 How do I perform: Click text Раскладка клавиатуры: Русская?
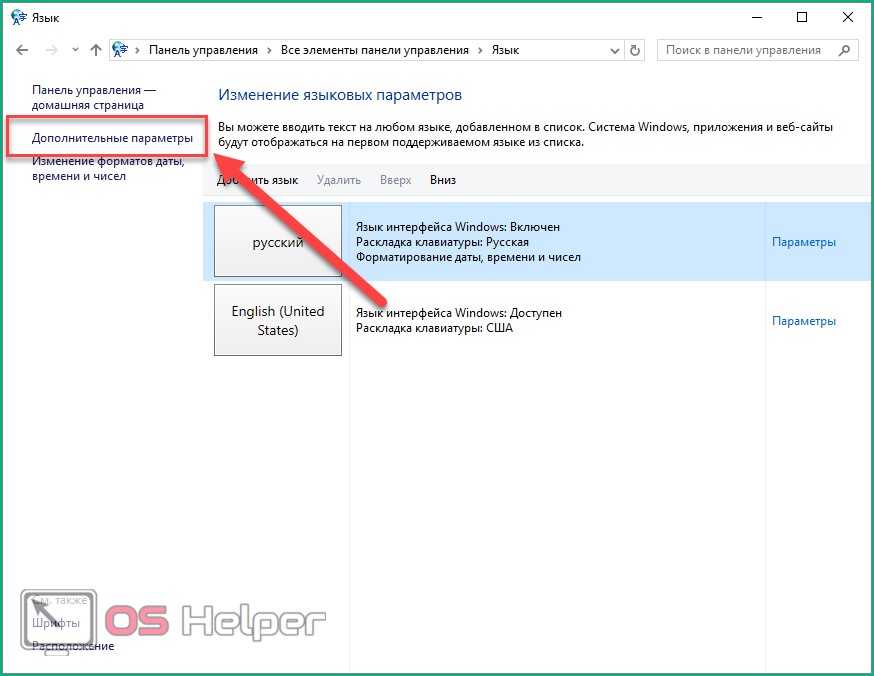coord(442,242)
